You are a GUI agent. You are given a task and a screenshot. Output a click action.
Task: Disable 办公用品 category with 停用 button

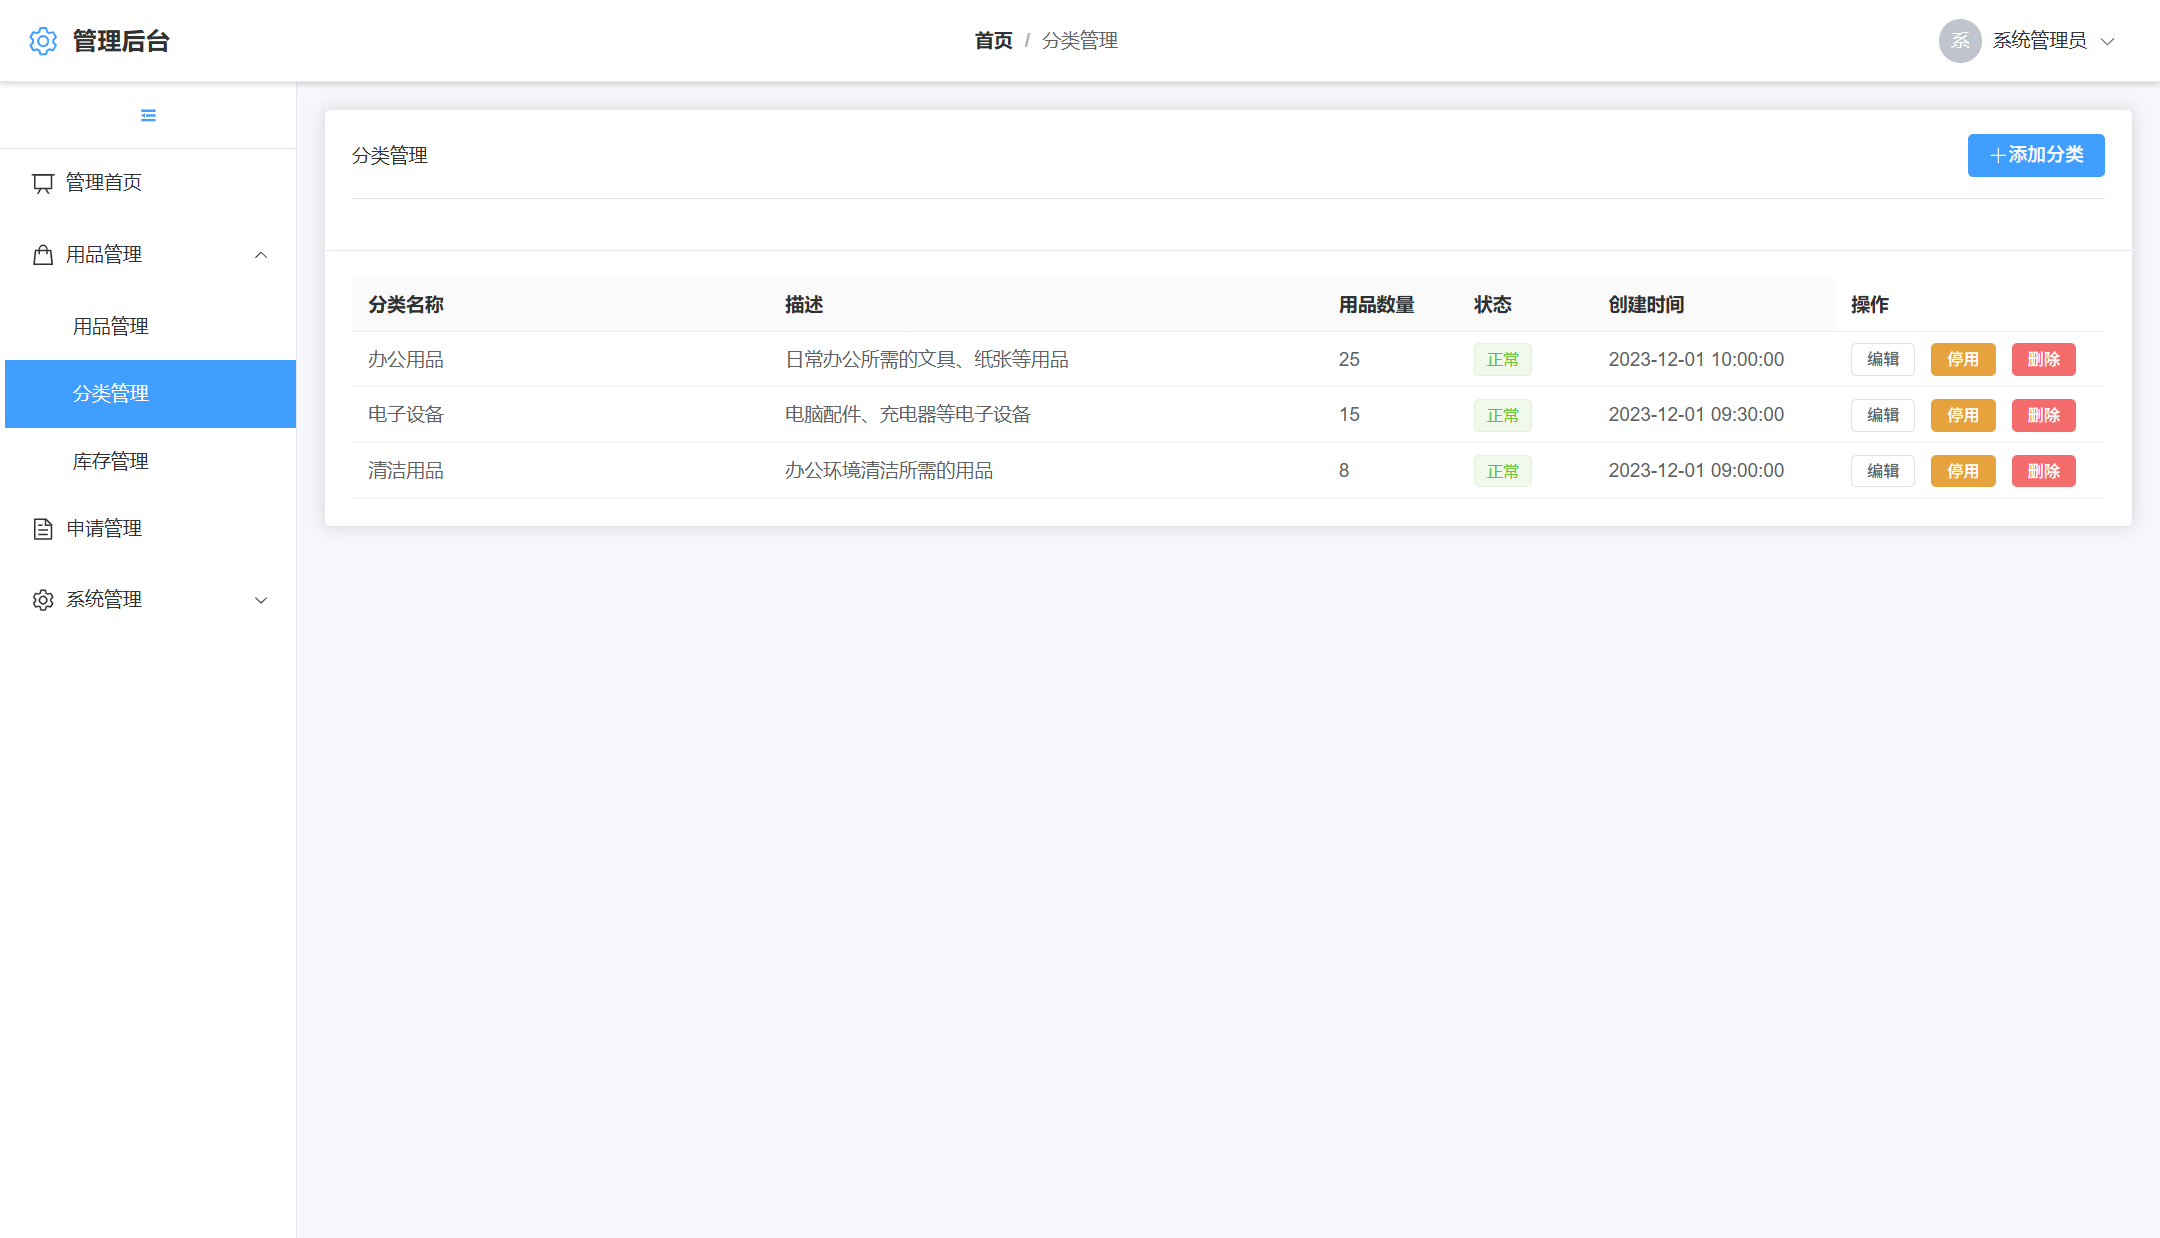pyautogui.click(x=1962, y=359)
